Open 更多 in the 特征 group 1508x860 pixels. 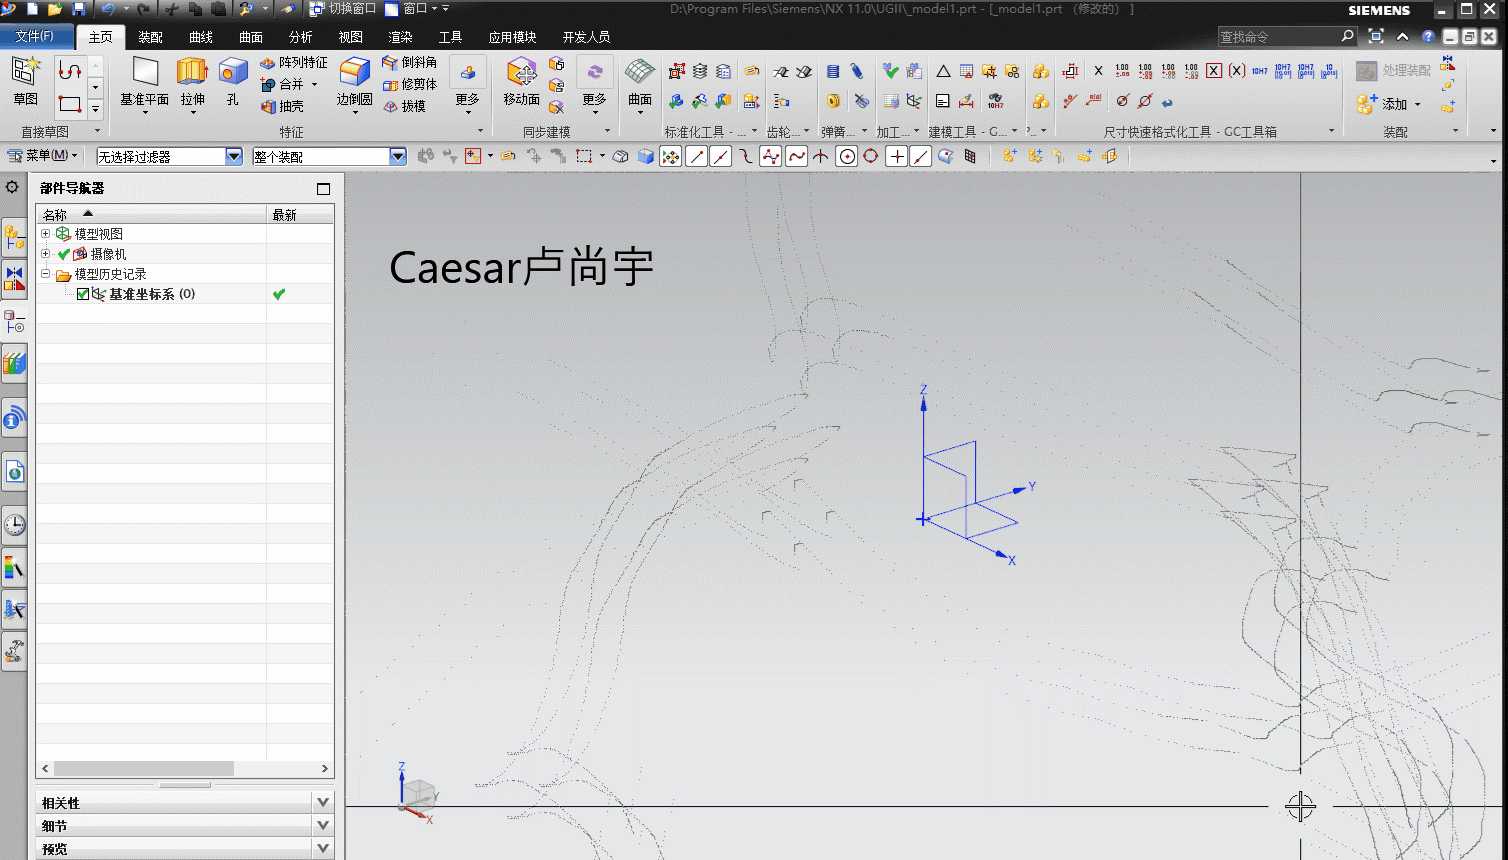pyautogui.click(x=468, y=84)
